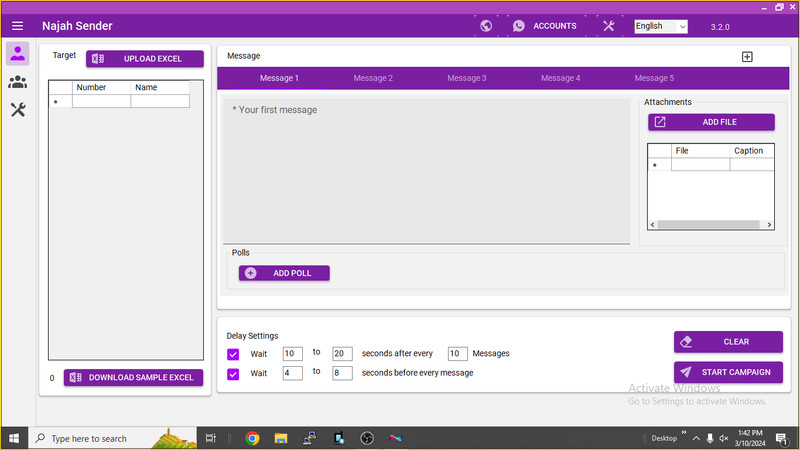Click the UPLOAD EXCEL button

coord(145,59)
